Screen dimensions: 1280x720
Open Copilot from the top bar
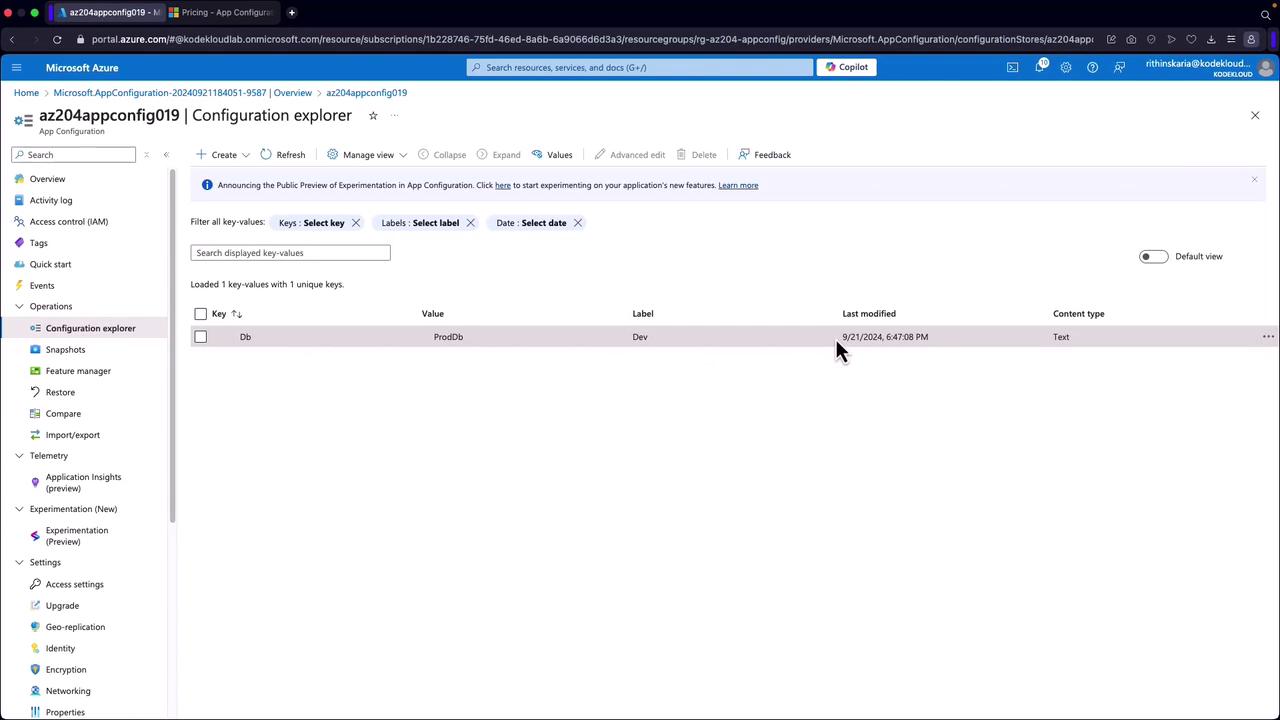click(847, 67)
